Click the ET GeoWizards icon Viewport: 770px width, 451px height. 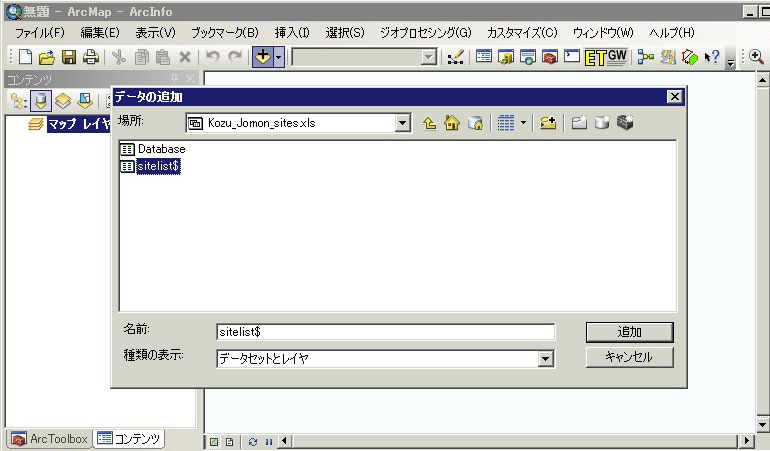606,57
